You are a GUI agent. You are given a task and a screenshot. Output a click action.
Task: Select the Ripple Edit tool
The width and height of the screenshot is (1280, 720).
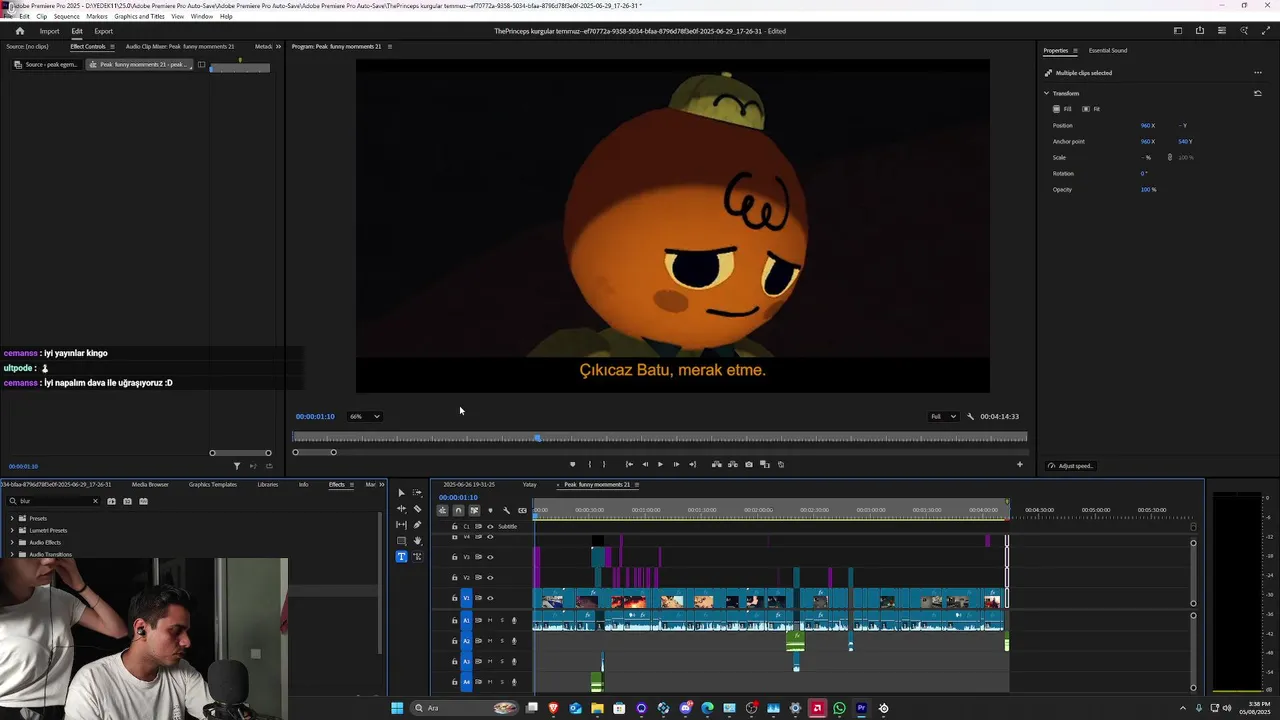coord(401,508)
